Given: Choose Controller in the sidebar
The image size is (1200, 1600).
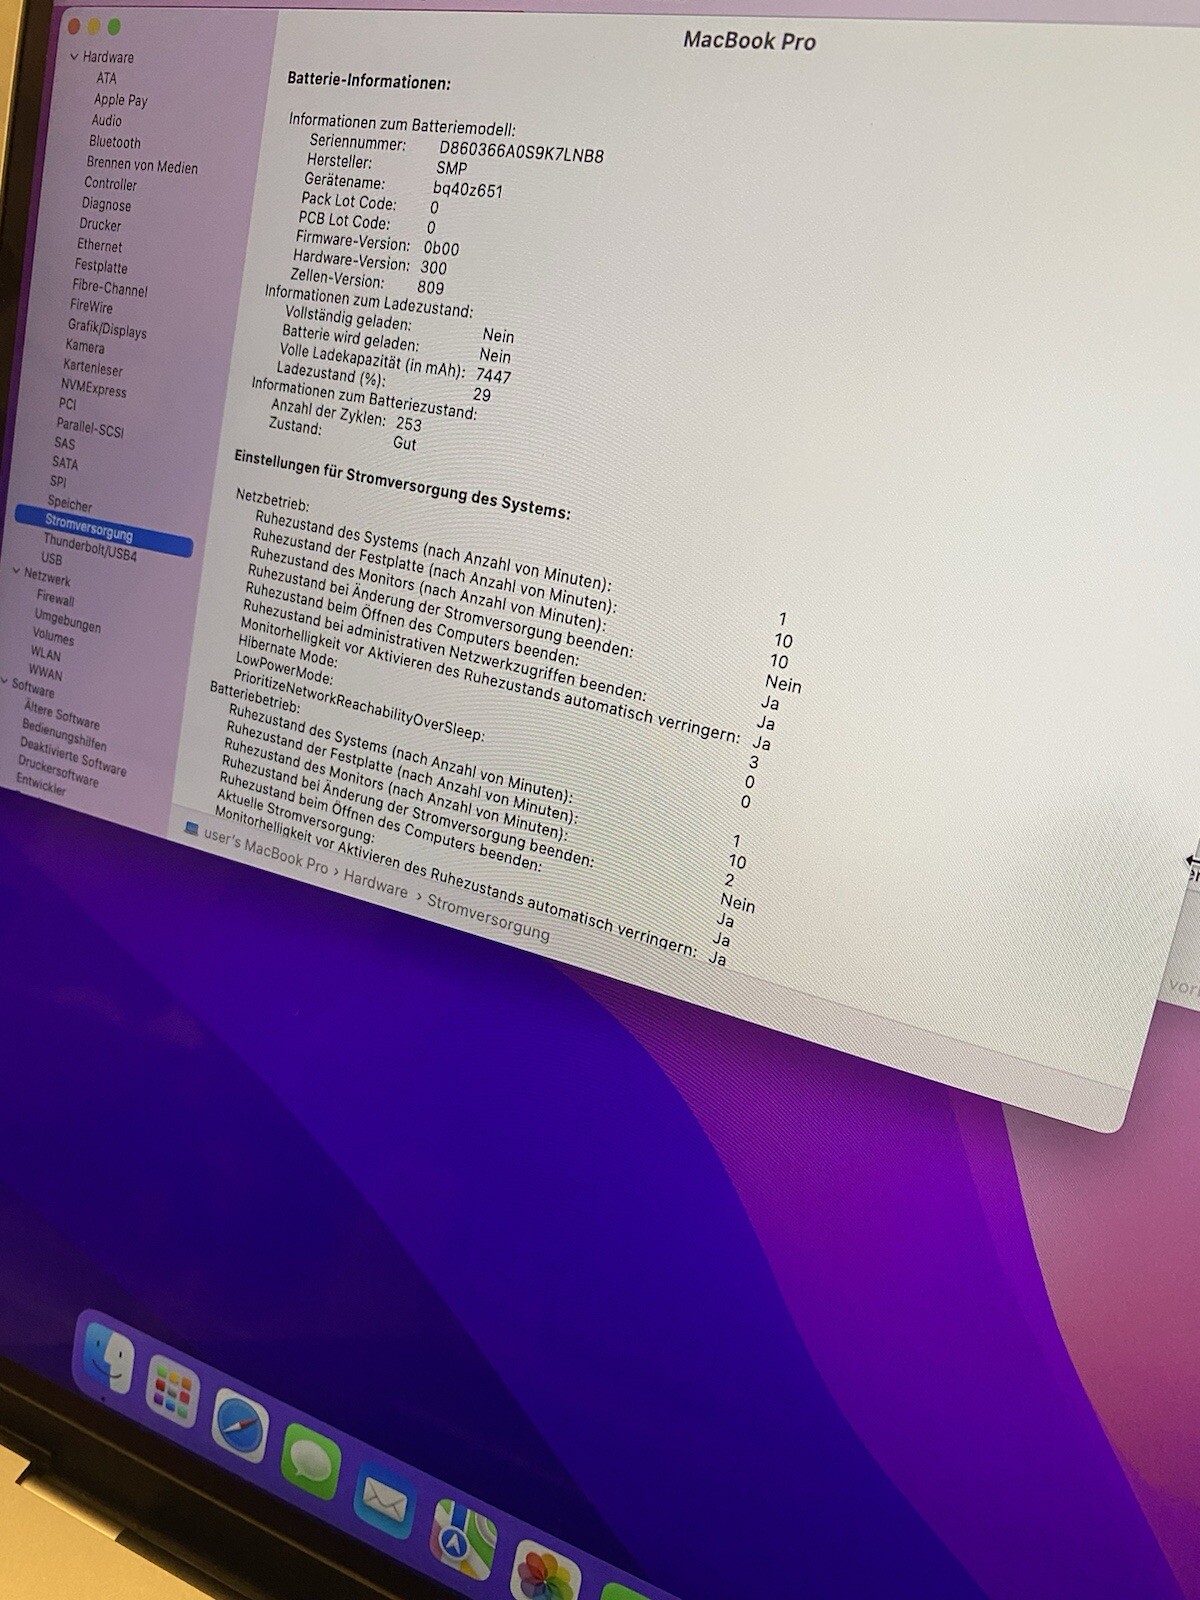Looking at the screenshot, I should (111, 184).
